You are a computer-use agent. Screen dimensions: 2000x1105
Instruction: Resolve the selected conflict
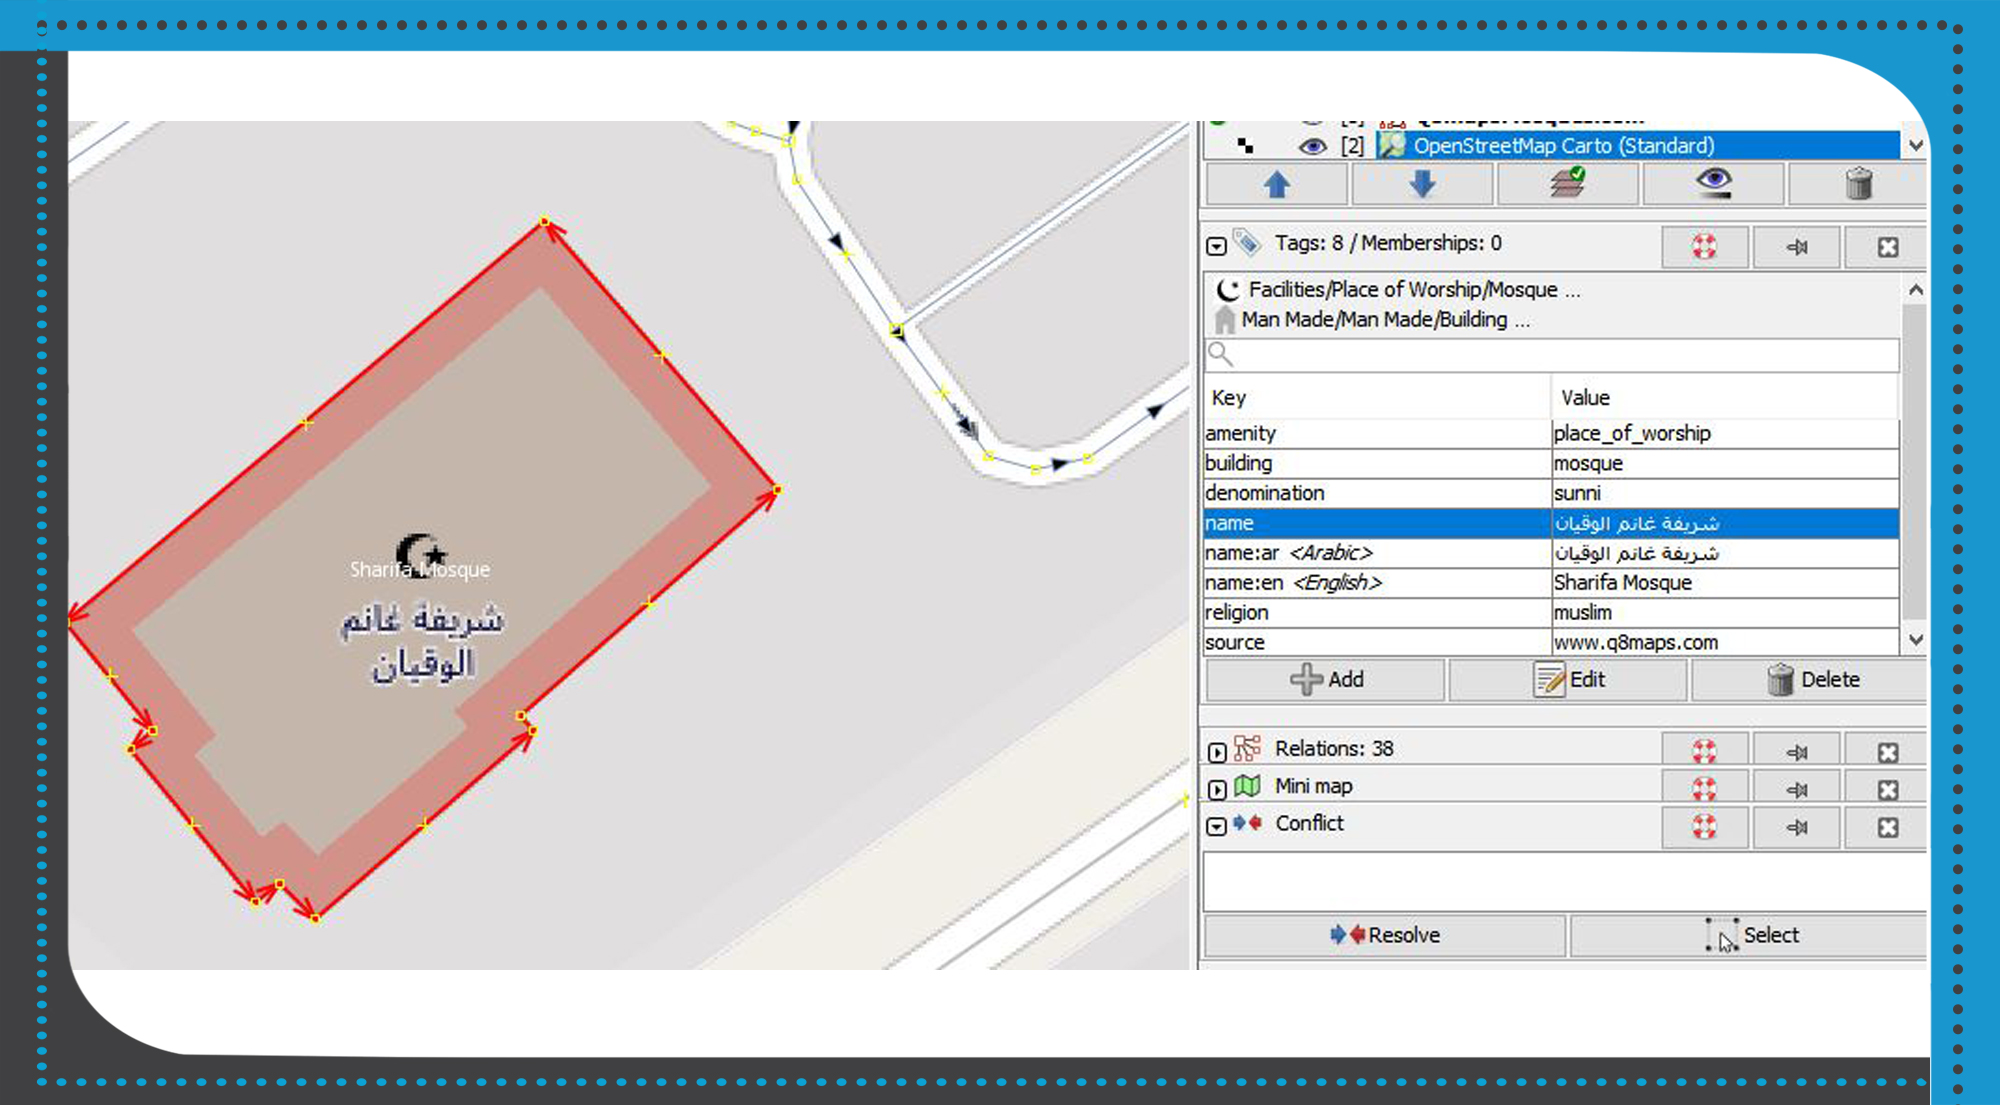pos(1385,936)
